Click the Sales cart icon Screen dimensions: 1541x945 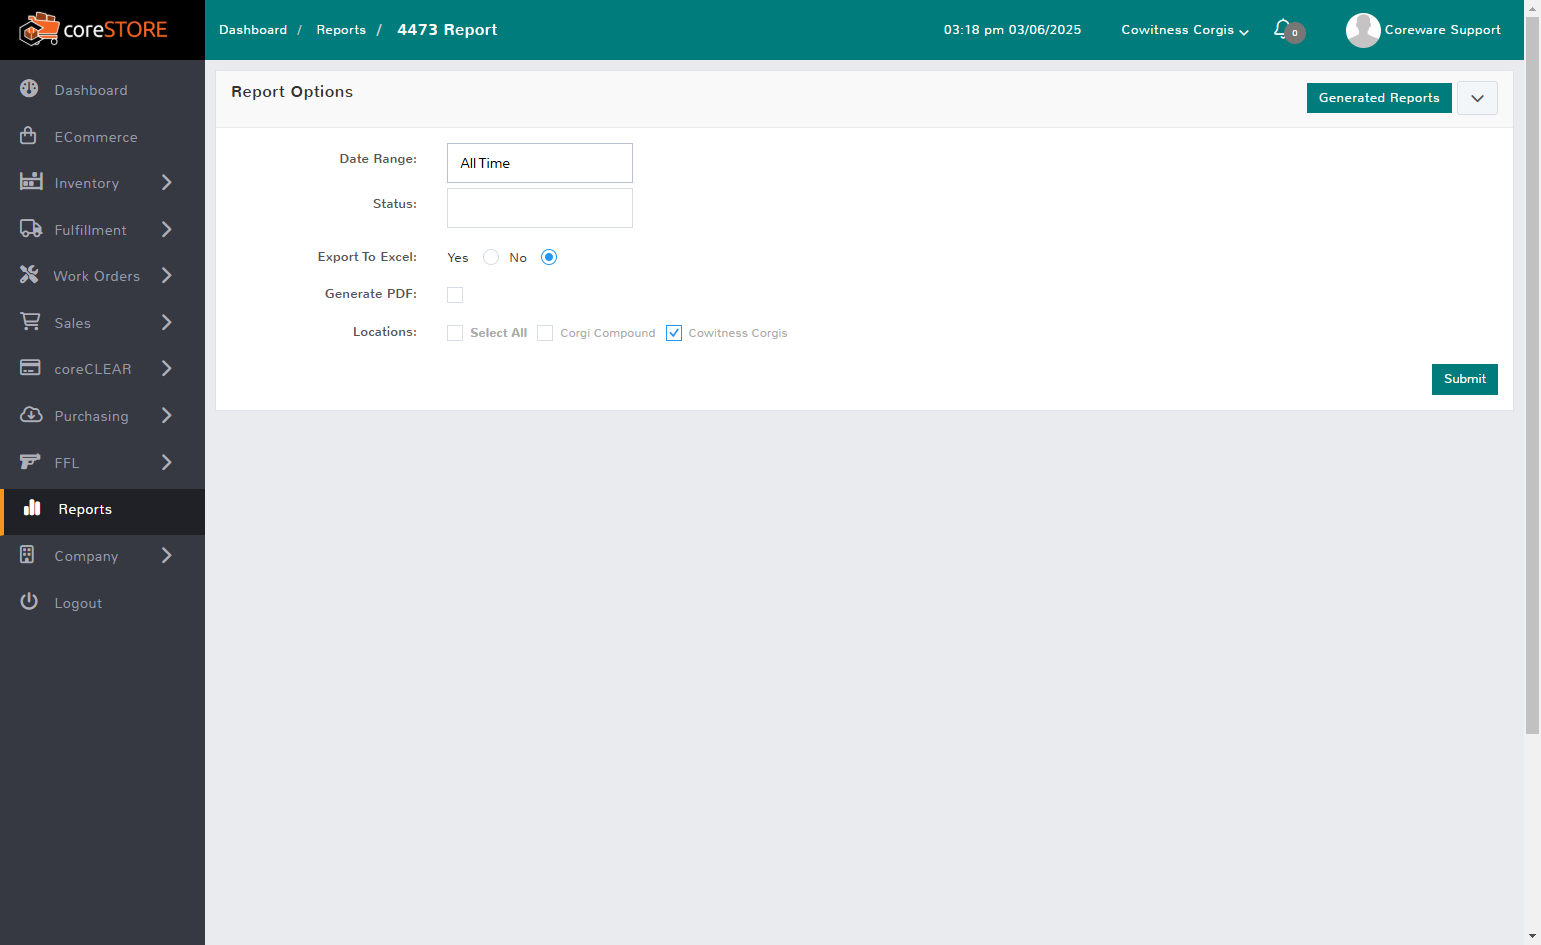[x=30, y=321]
